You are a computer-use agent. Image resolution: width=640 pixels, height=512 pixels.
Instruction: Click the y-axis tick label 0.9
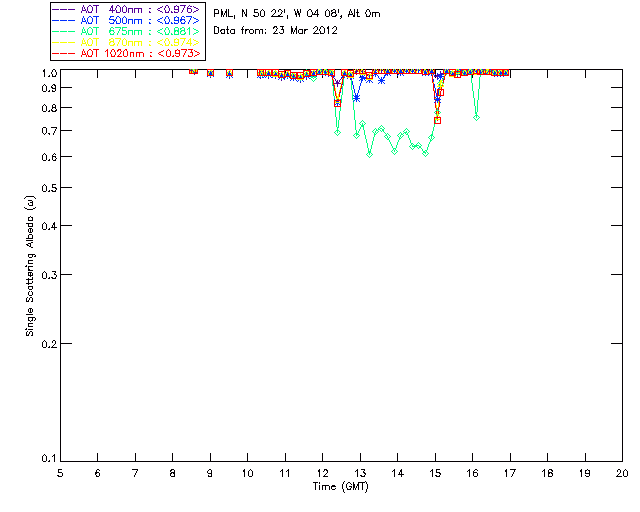pyautogui.click(x=49, y=88)
